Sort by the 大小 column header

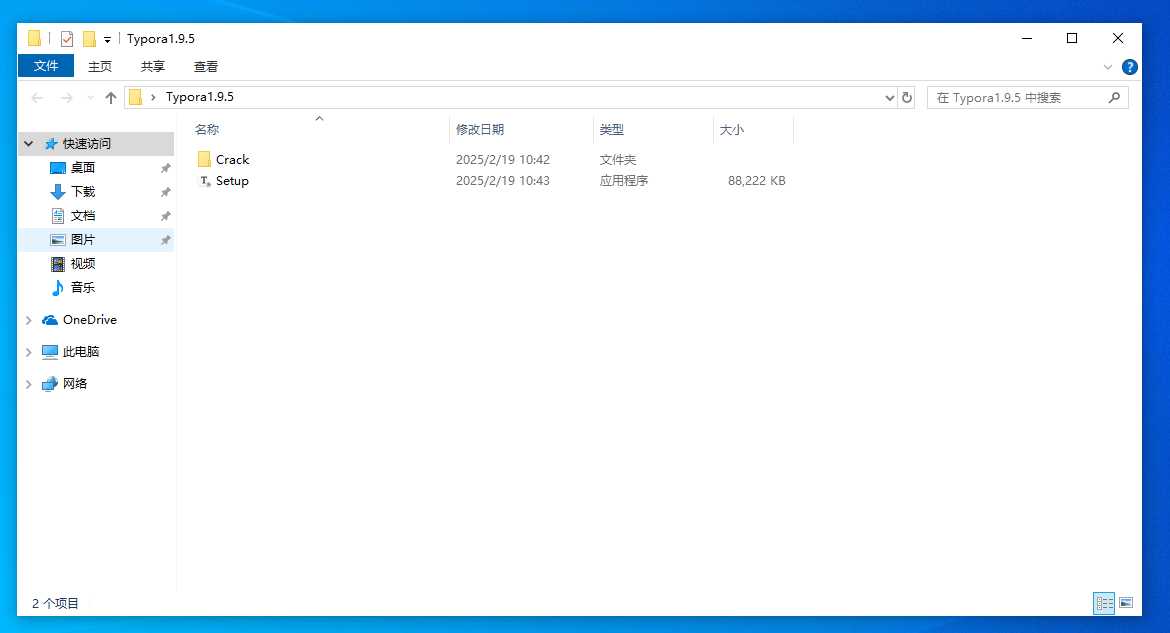click(731, 130)
